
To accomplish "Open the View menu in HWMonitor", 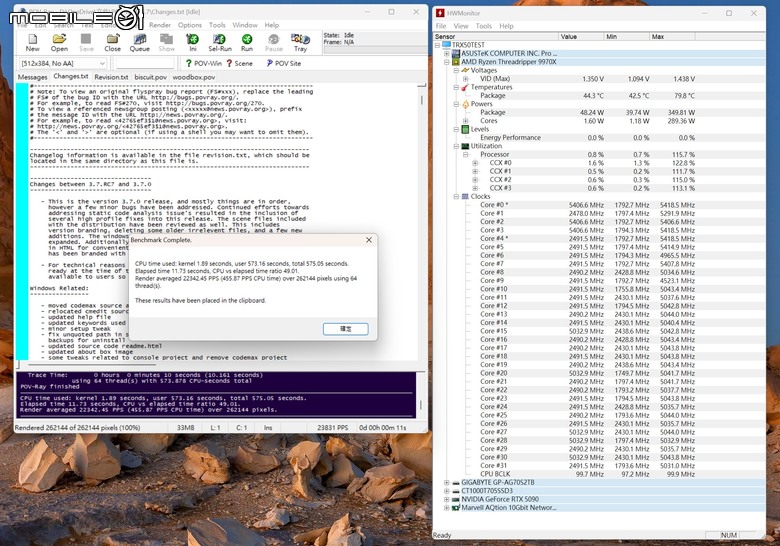I will point(461,26).
